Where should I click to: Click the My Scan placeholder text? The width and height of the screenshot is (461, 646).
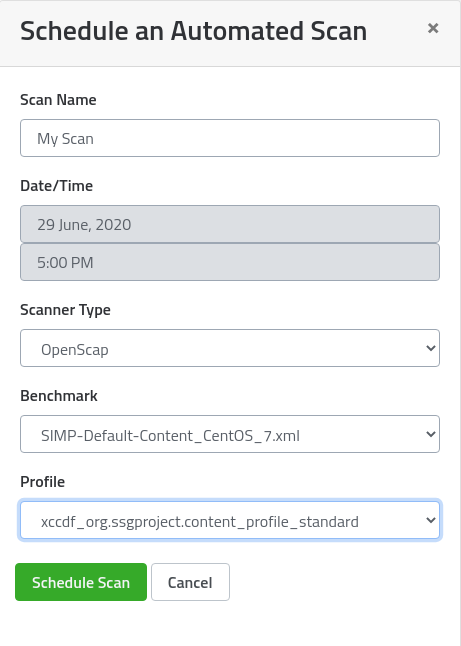[66, 139]
